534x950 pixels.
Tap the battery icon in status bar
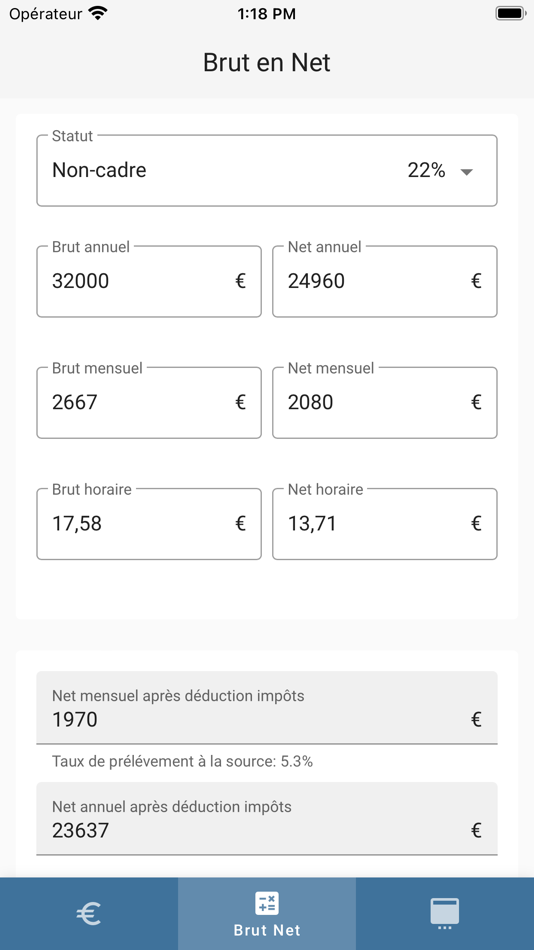(x=510, y=13)
